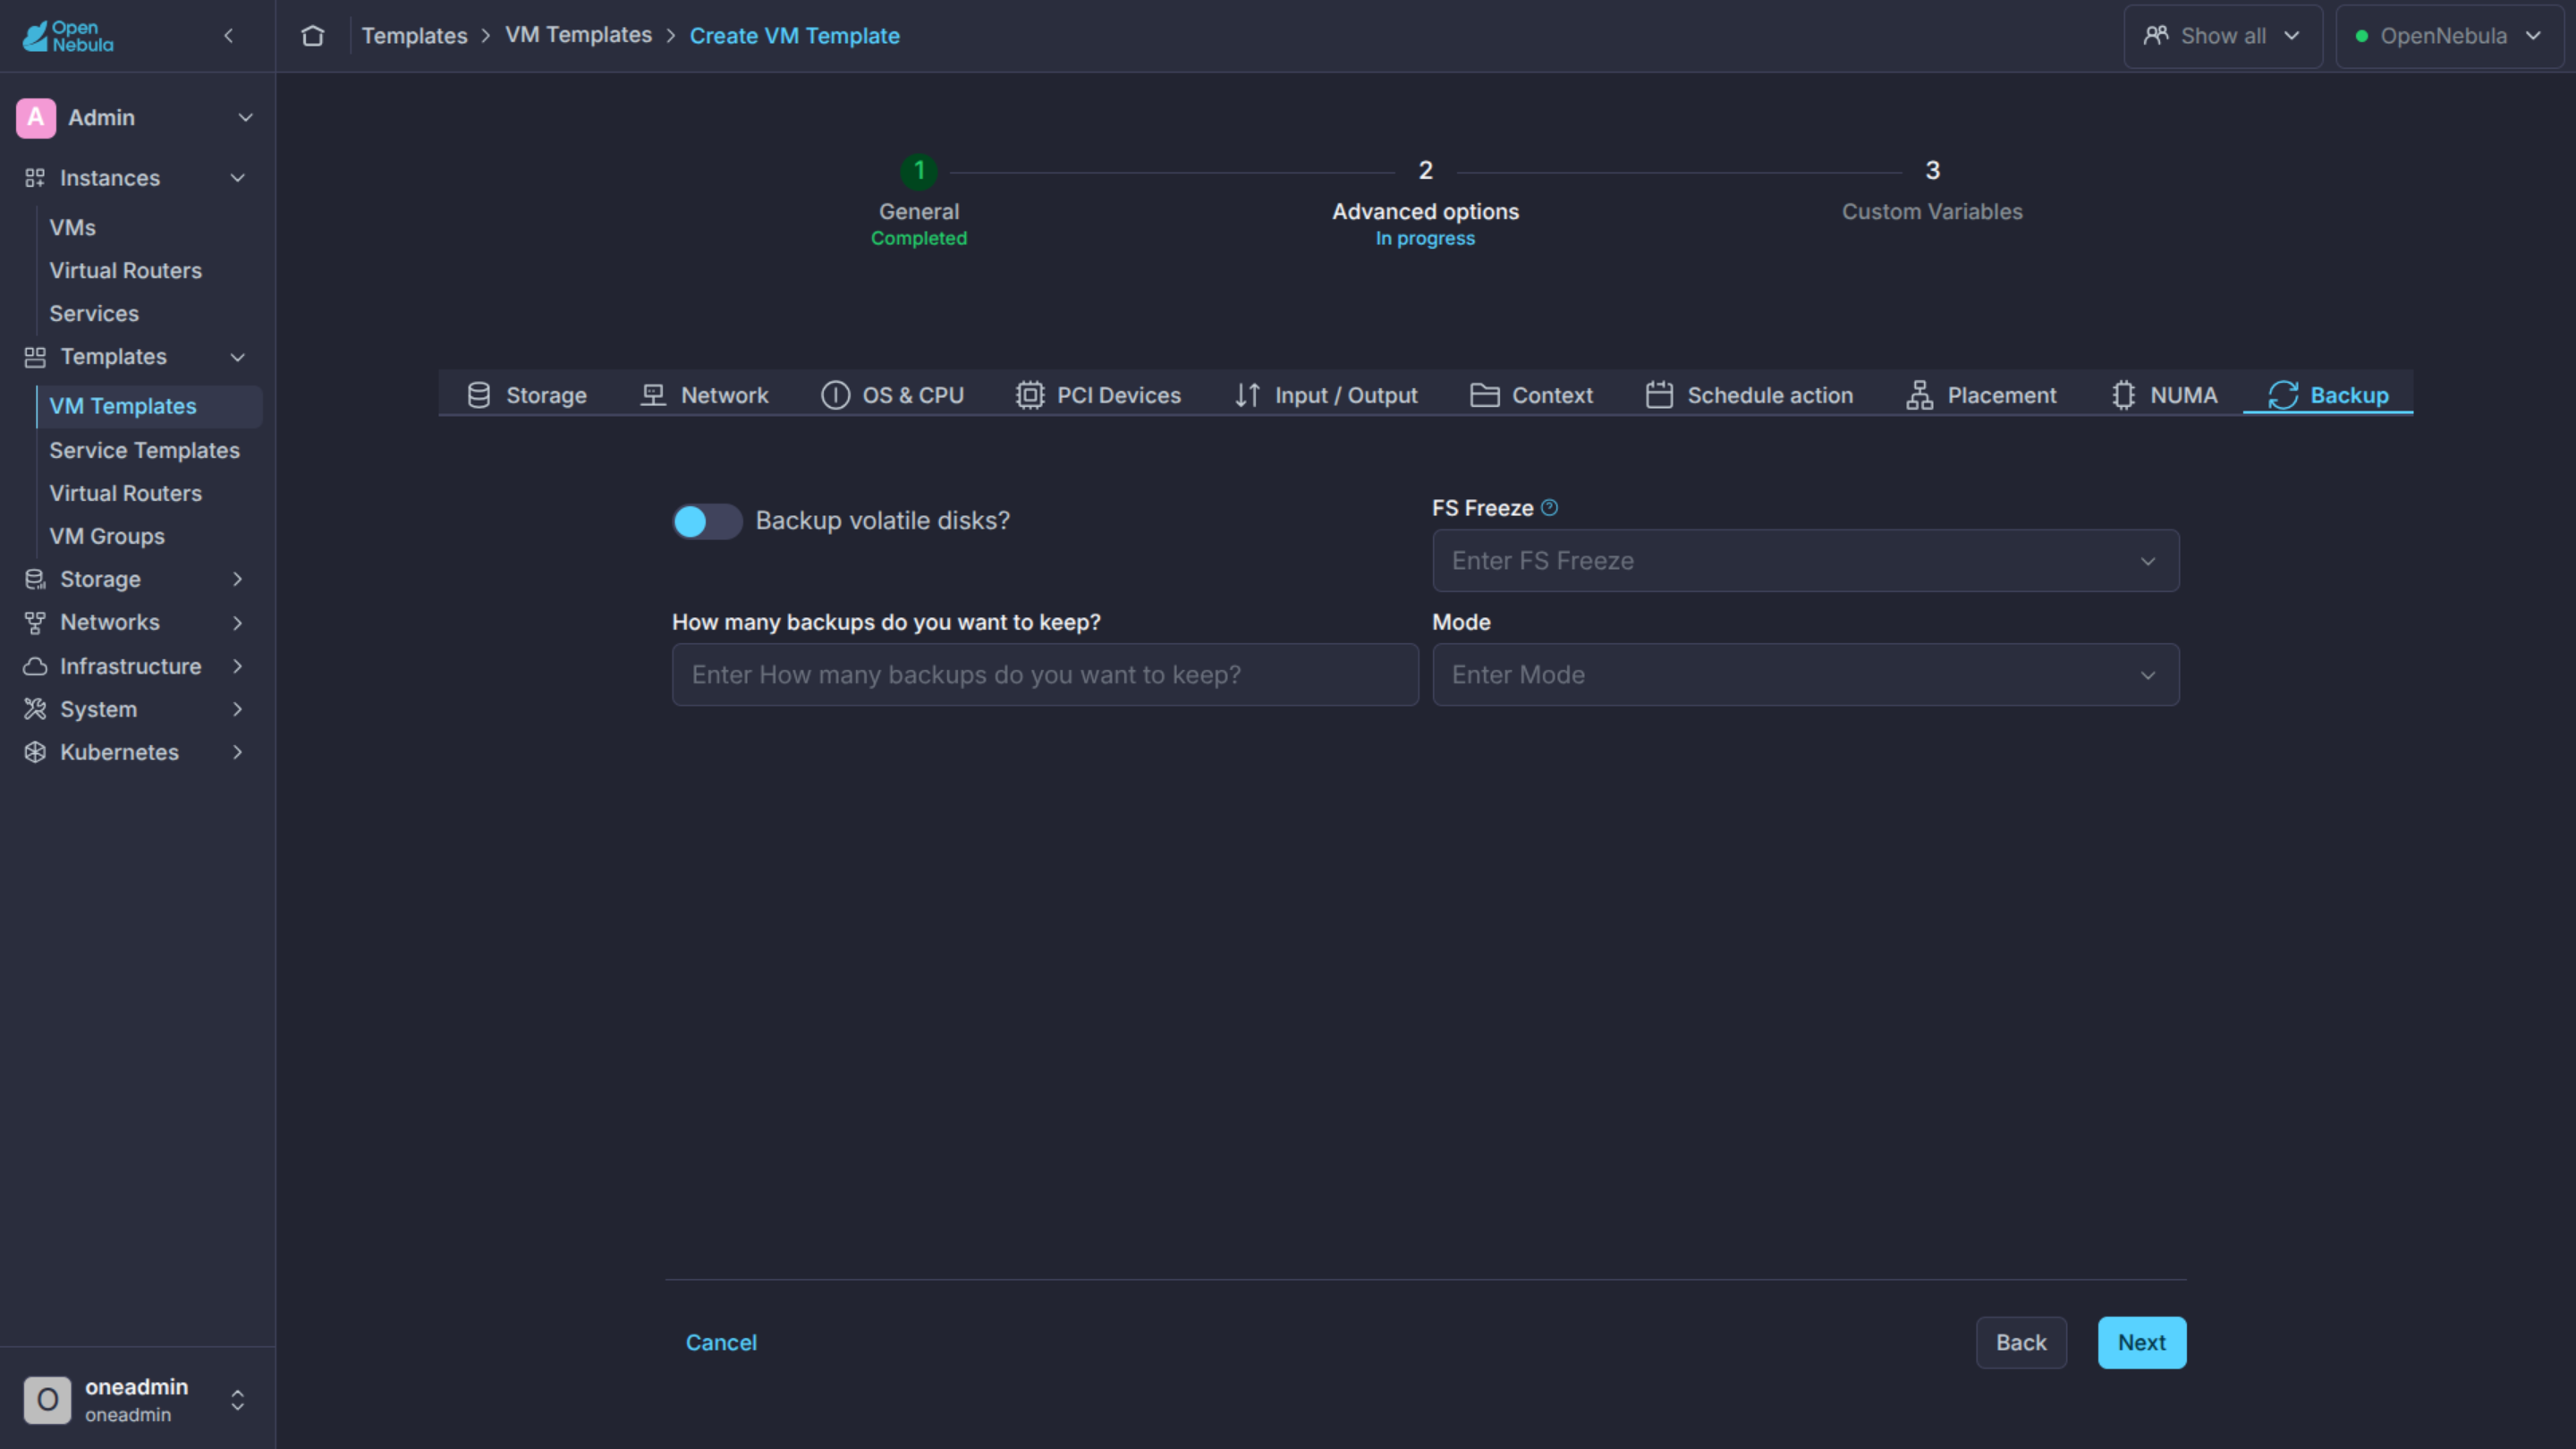Screen dimensions: 2576x1449
Task: Collapse the Instances section chevron
Action: pyautogui.click(x=238, y=178)
